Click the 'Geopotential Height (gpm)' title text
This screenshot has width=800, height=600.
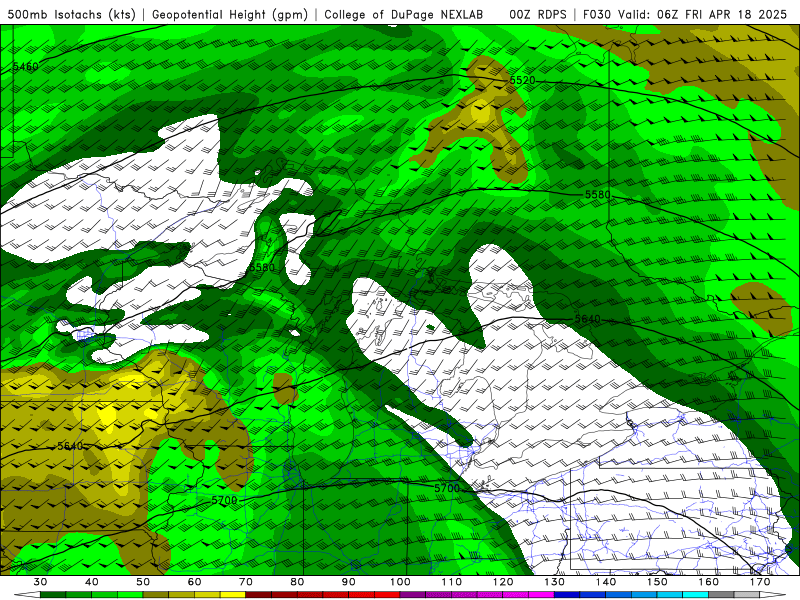pos(230,15)
